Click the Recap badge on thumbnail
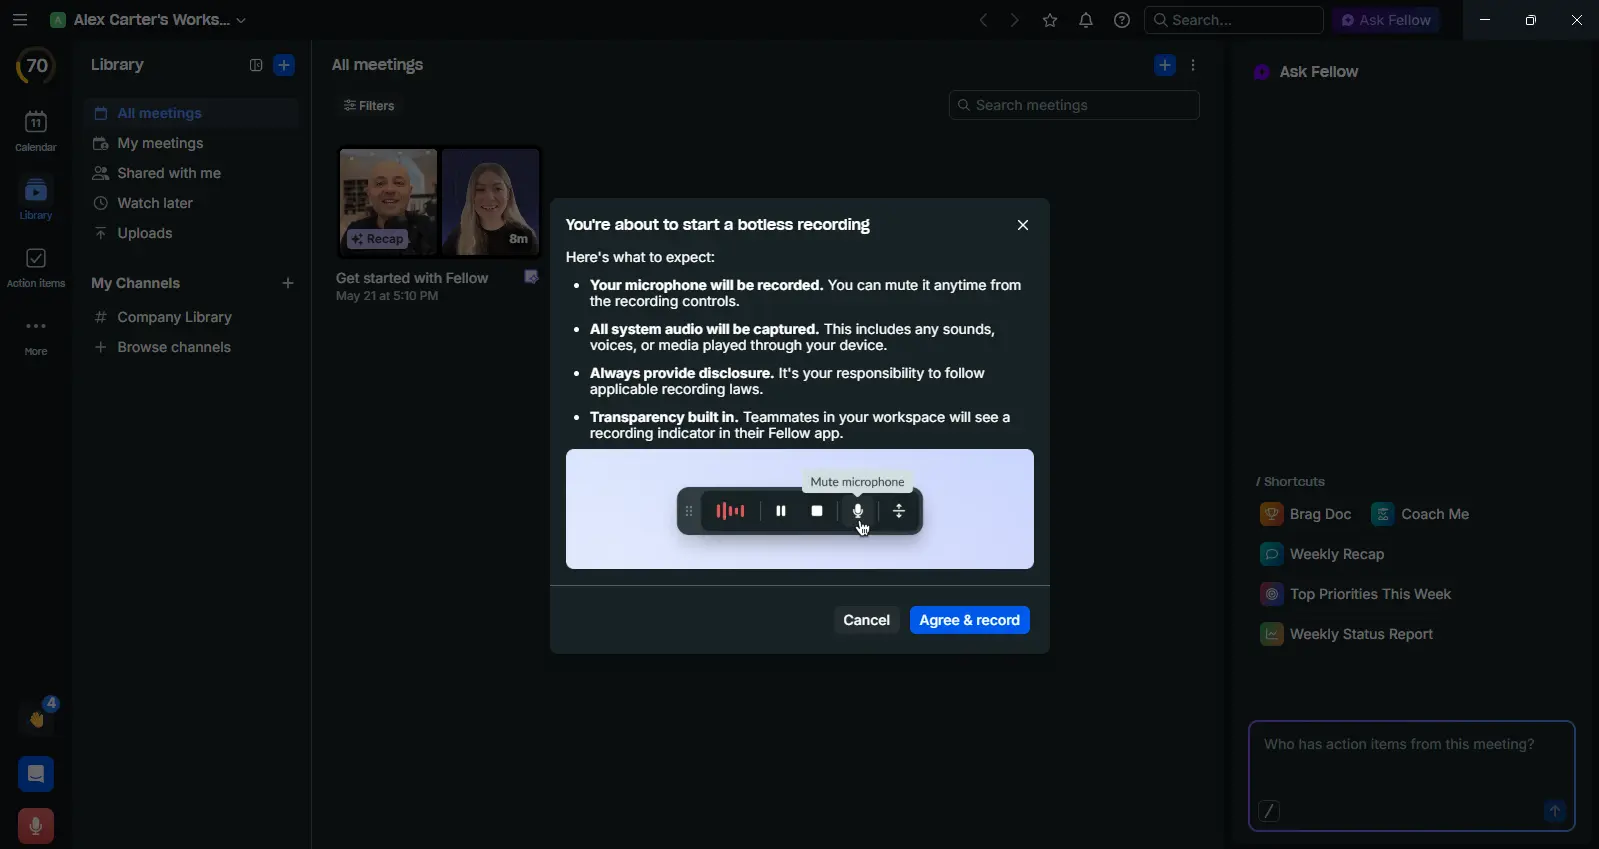This screenshot has height=849, width=1599. 378,239
